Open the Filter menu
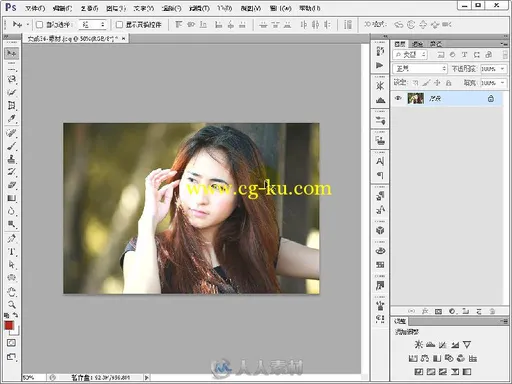 coord(199,8)
